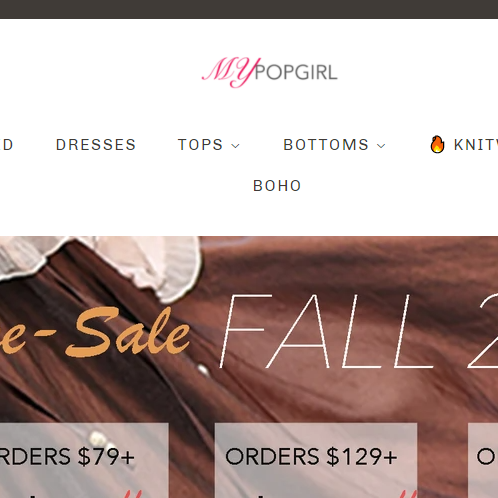Go to the BOHO category

tap(277, 186)
